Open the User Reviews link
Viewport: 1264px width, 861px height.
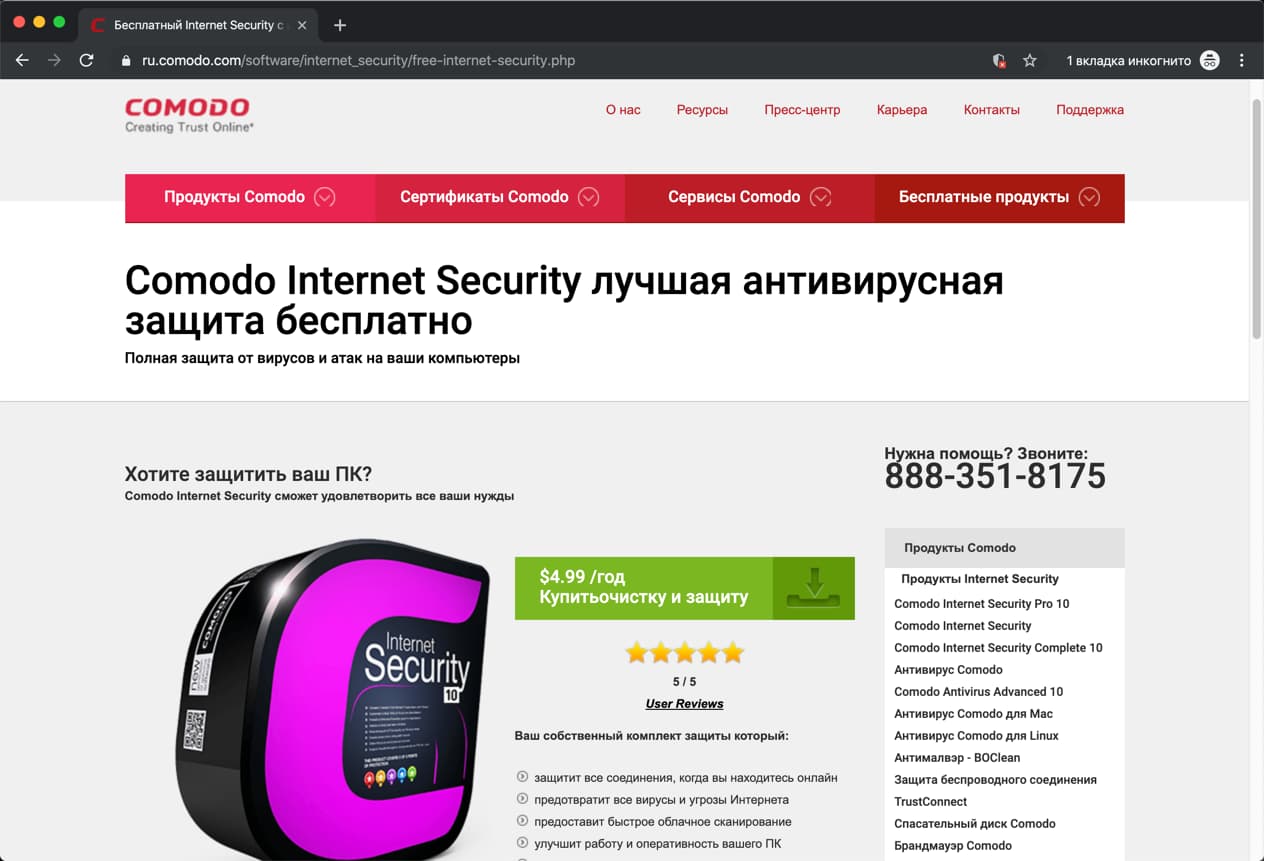pyautogui.click(x=684, y=704)
